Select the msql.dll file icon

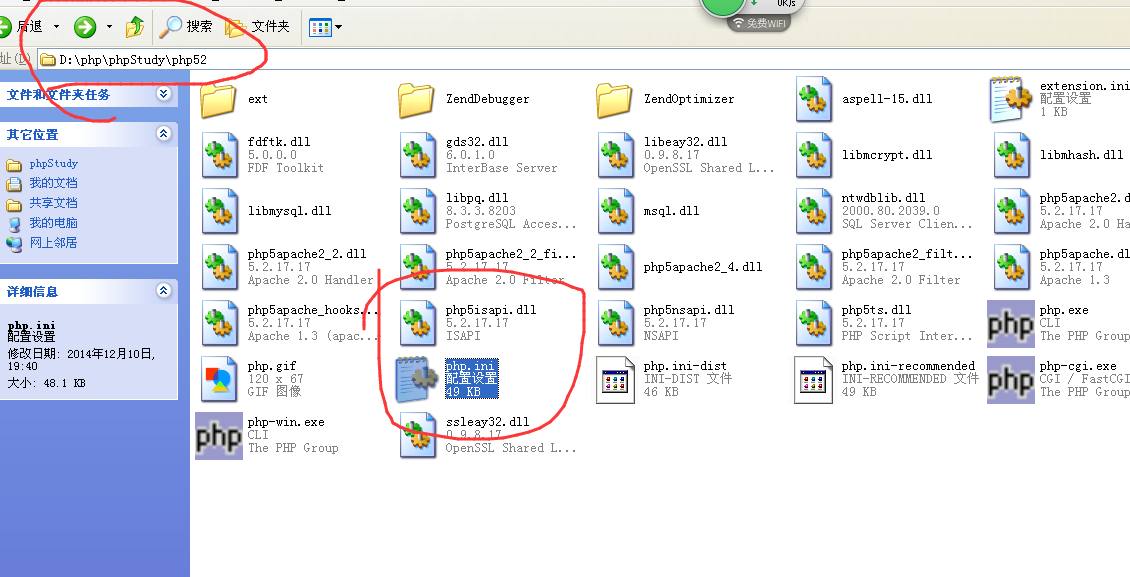coord(616,211)
